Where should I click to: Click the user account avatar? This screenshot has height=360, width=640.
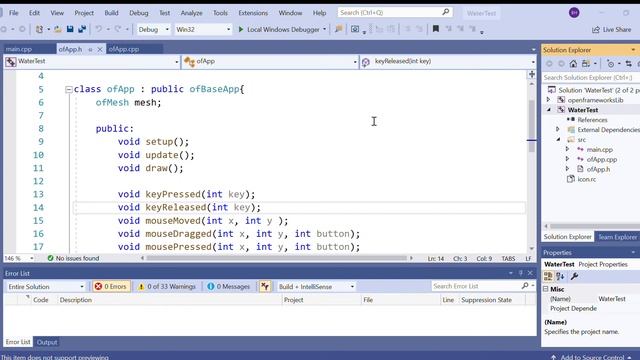click(574, 13)
